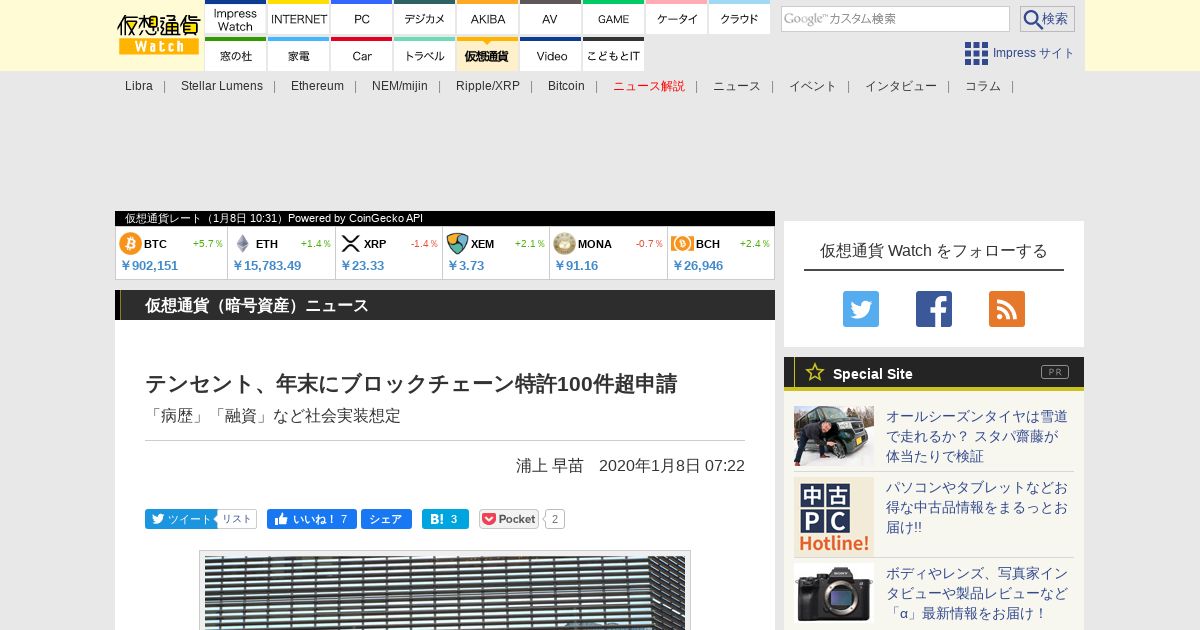1200x630 pixels.
Task: Open the Facebook follow icon
Action: pos(934,309)
